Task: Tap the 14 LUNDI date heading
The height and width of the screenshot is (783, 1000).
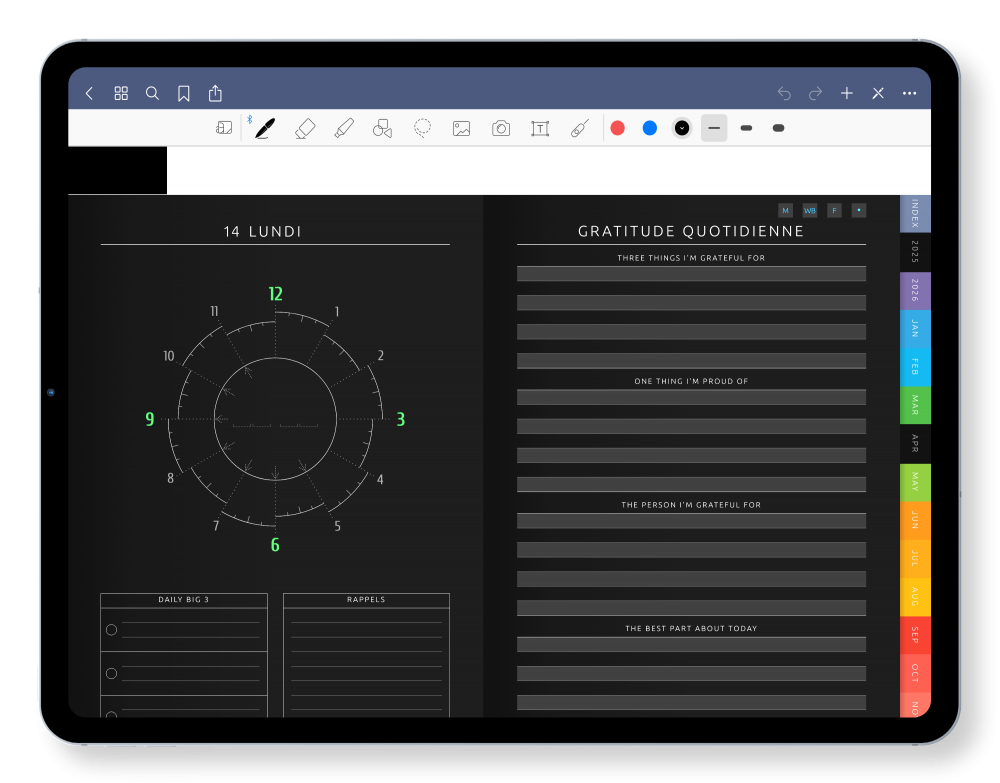Action: pos(262,231)
